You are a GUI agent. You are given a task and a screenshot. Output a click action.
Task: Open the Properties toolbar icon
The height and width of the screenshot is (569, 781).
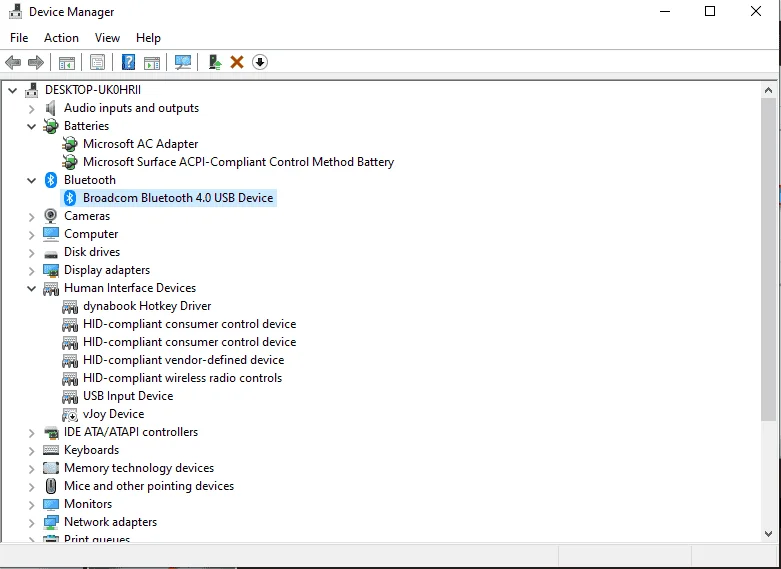98,62
